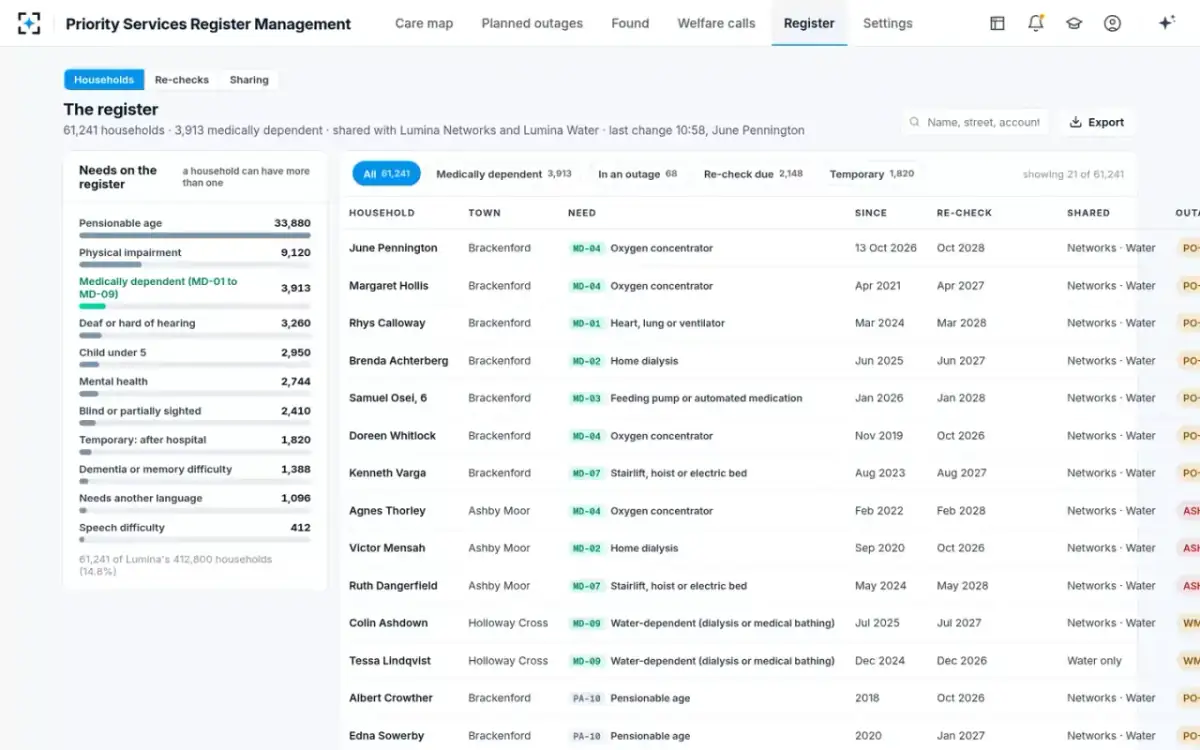Screen dimensions: 1200x750
Task: Export the register
Action: click(x=1097, y=122)
